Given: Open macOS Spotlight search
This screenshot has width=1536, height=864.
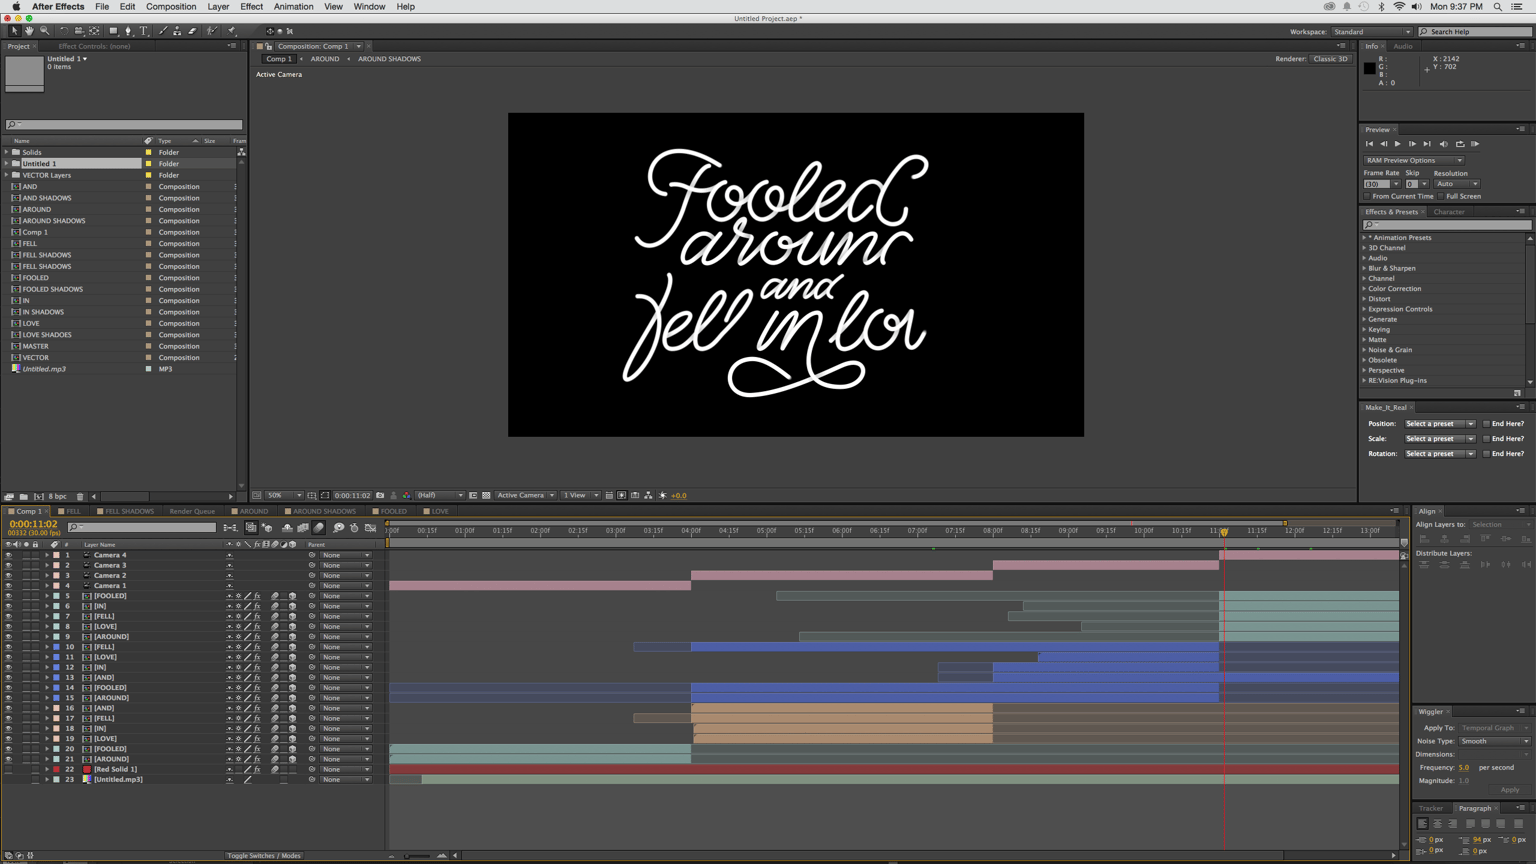Looking at the screenshot, I should click(x=1497, y=7).
